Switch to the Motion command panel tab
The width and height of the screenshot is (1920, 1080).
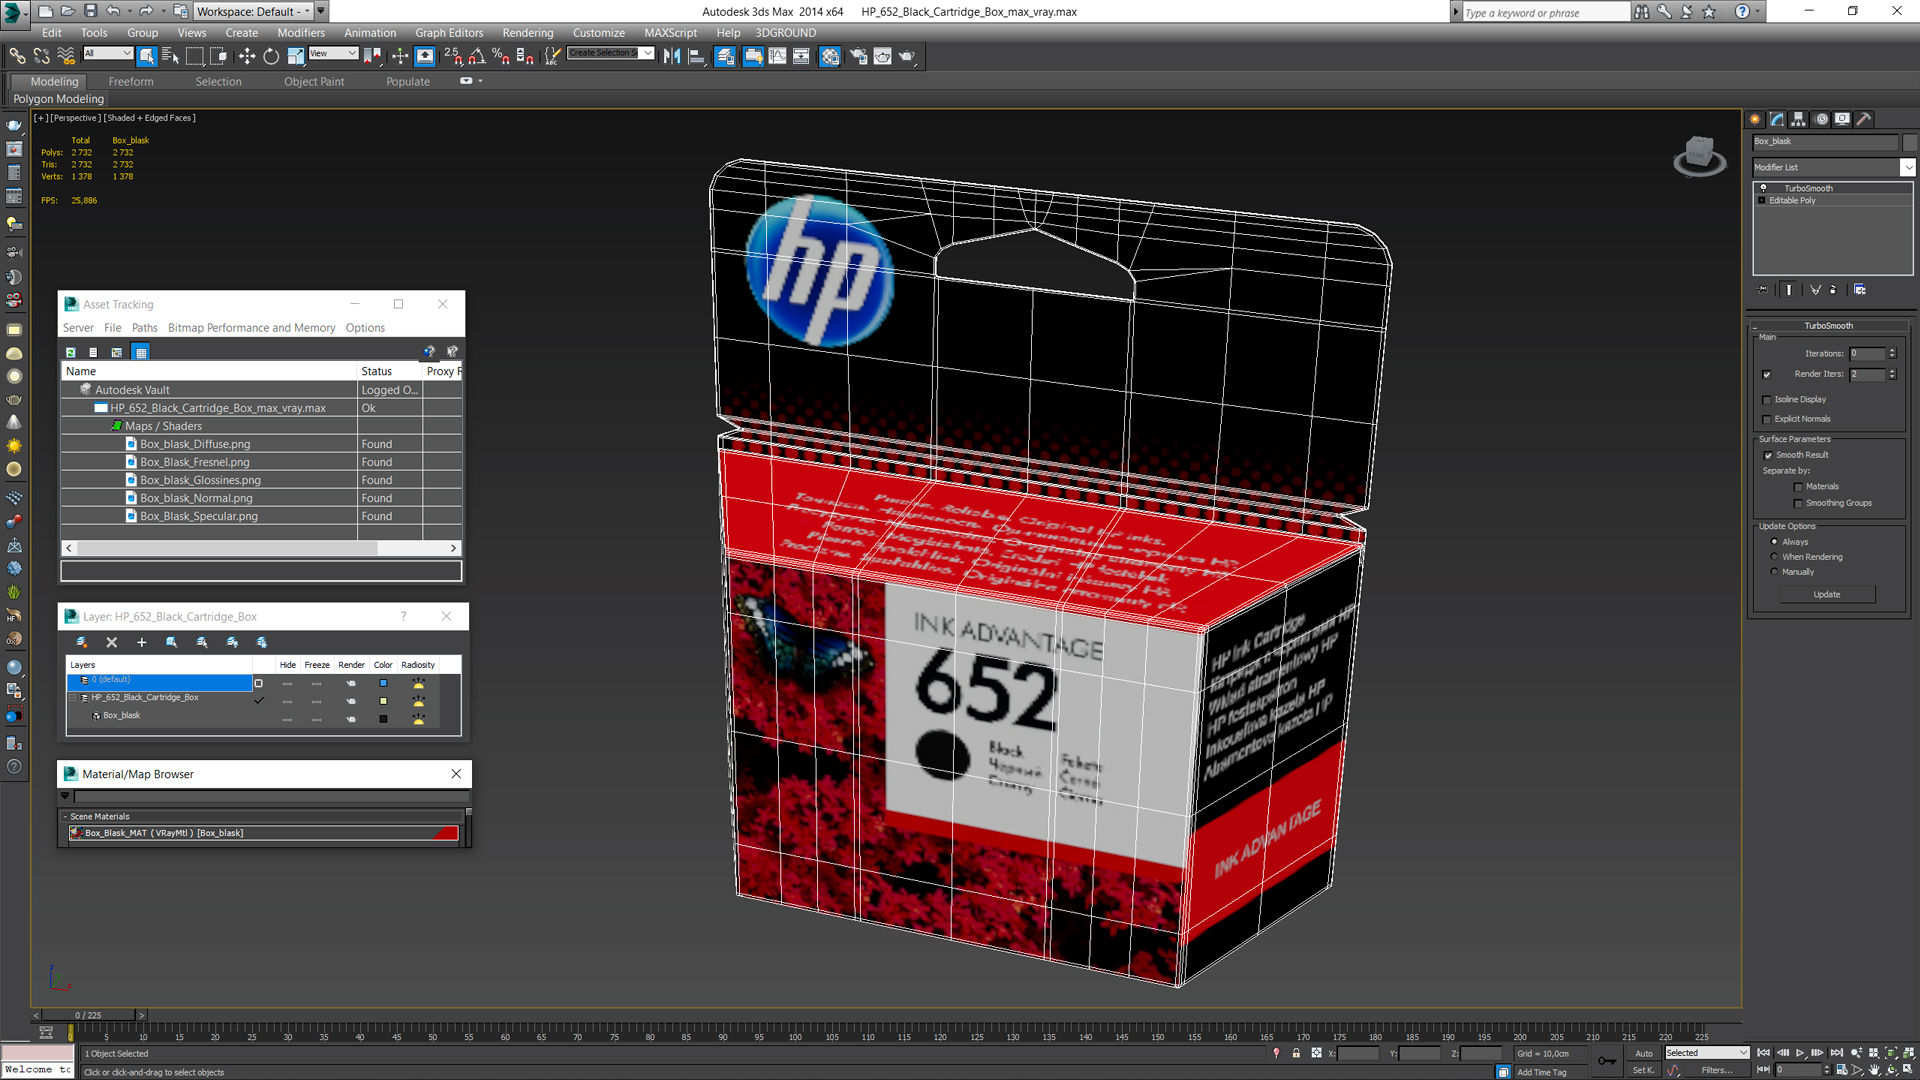(1821, 119)
